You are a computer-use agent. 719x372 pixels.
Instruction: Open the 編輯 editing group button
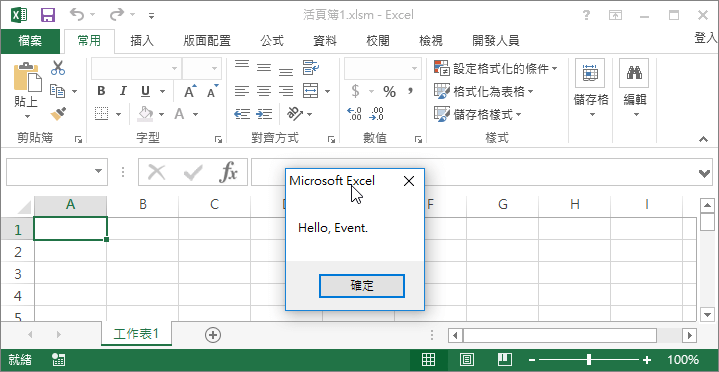point(635,89)
